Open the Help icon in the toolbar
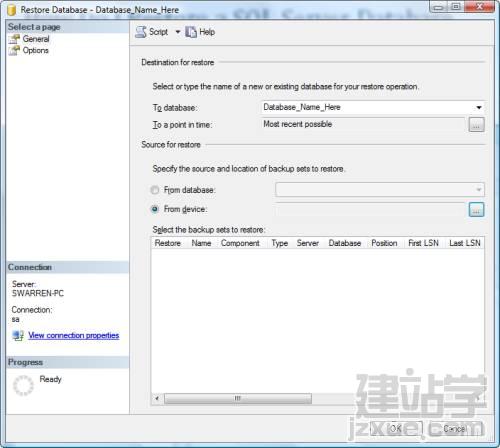Screen dimensions: 500x448 [191, 32]
